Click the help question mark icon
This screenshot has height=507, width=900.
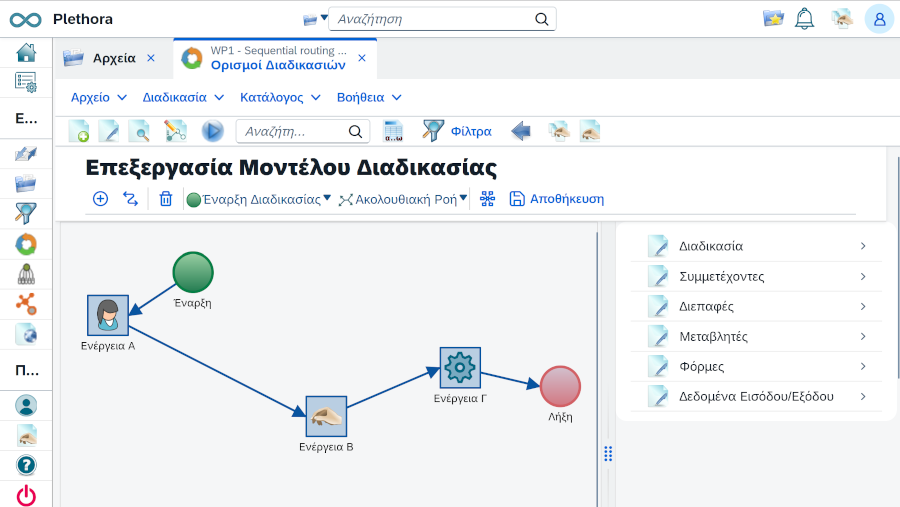pyautogui.click(x=26, y=465)
